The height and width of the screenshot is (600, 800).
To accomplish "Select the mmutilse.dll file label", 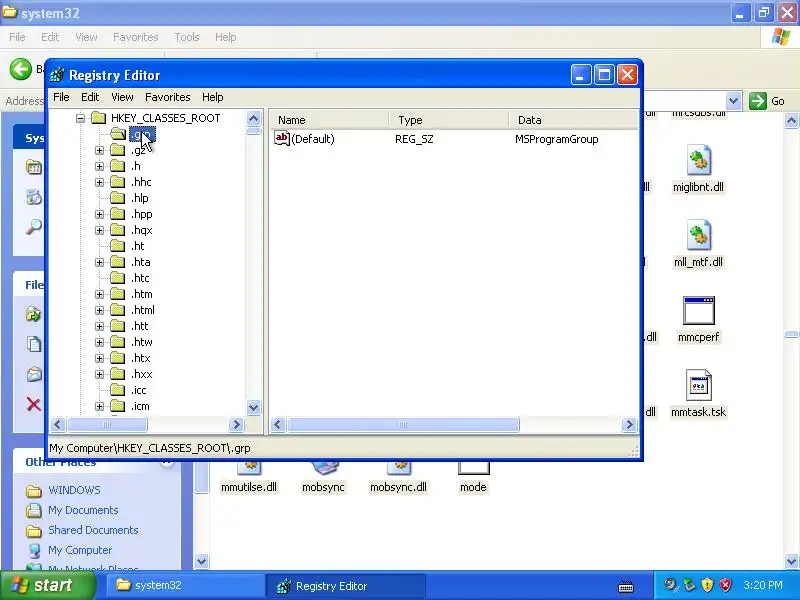I will pos(249,487).
